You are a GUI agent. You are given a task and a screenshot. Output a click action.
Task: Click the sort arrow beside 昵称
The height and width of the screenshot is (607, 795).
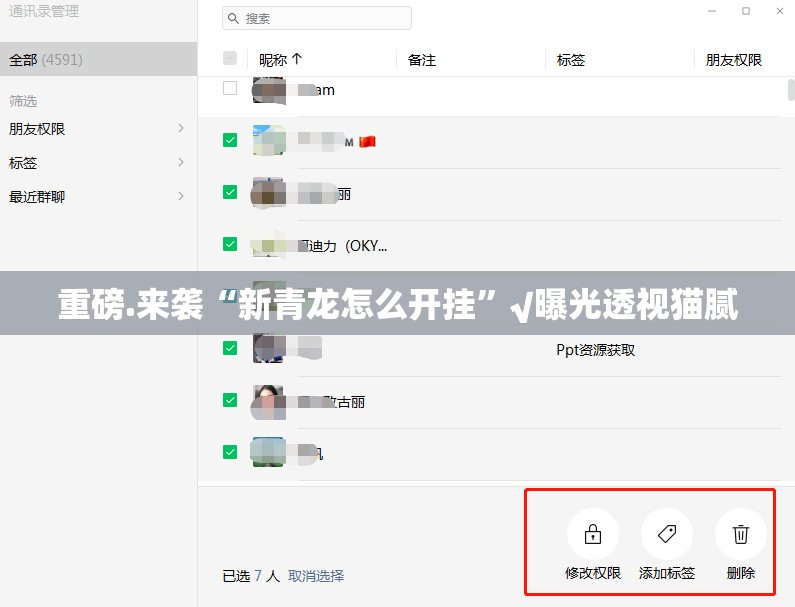coord(297,59)
